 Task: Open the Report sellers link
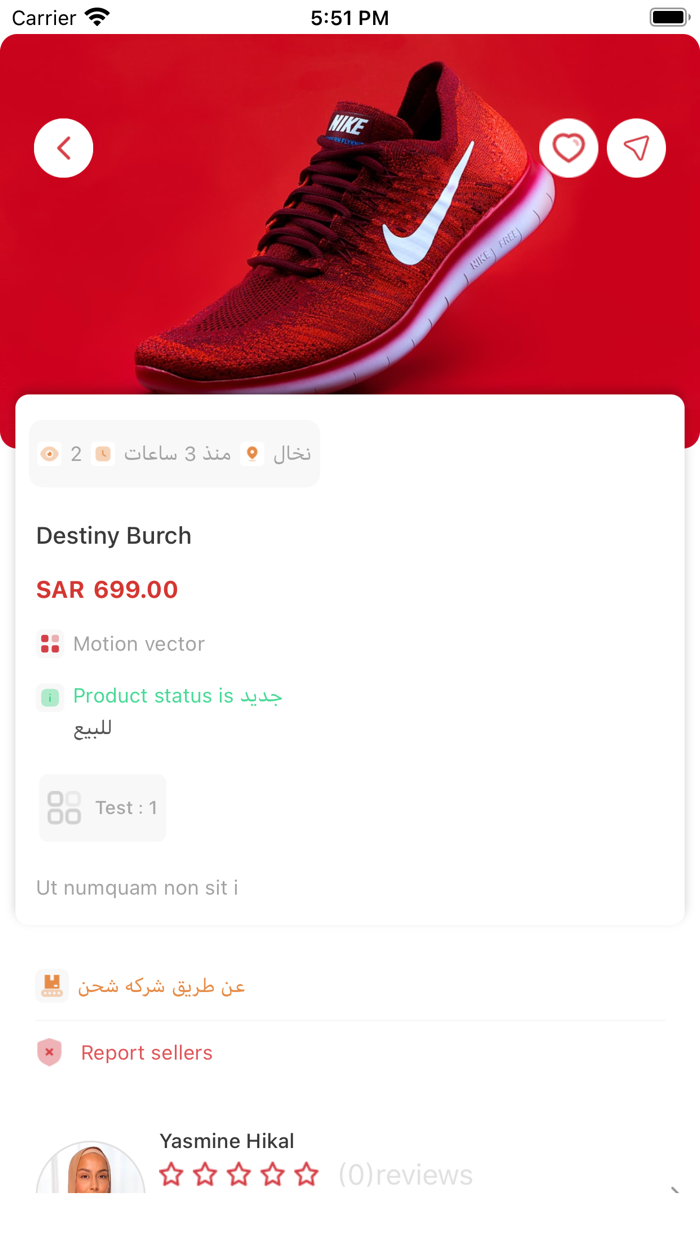click(147, 1053)
